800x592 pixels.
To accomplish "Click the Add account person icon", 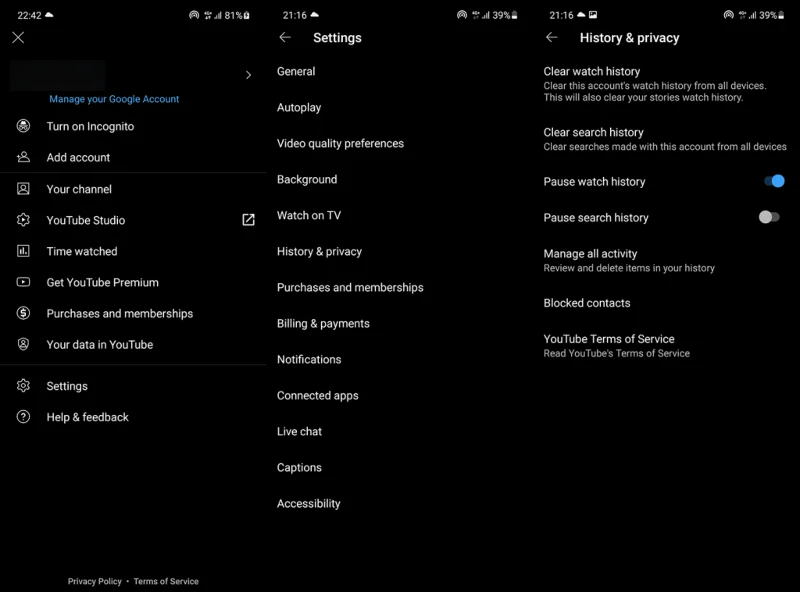I will [23, 157].
